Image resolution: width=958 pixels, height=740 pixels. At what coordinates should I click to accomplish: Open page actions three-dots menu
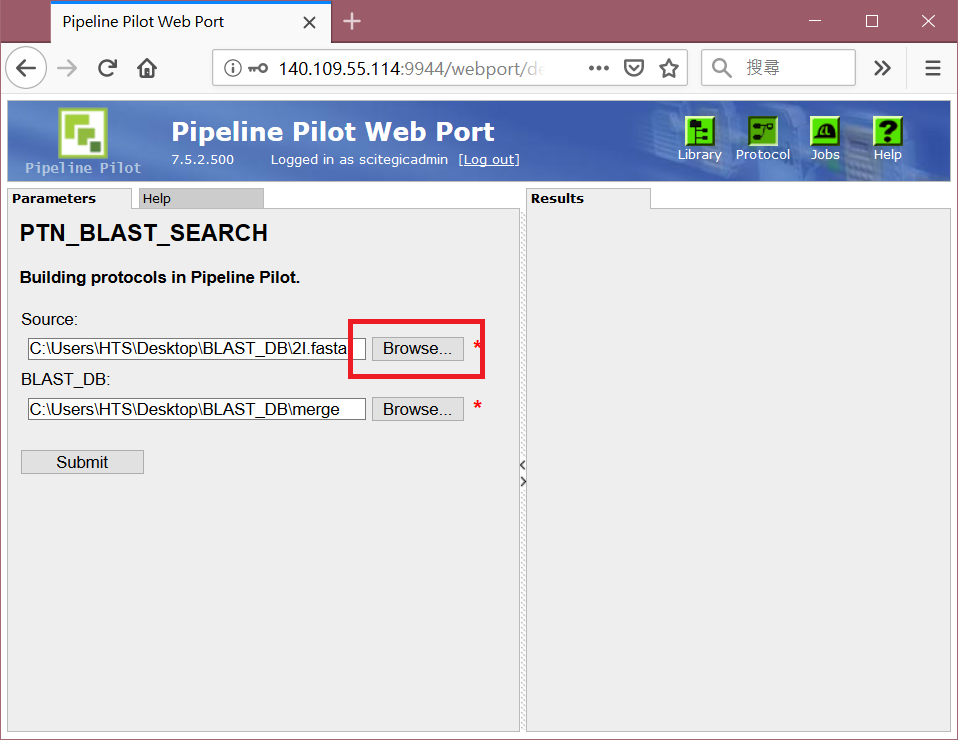pyautogui.click(x=599, y=68)
